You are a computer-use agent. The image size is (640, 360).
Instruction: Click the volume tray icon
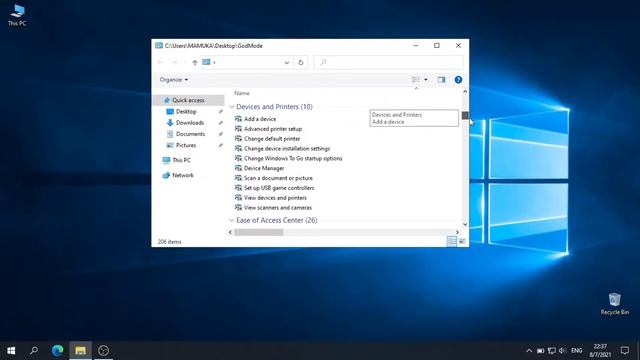click(x=562, y=351)
